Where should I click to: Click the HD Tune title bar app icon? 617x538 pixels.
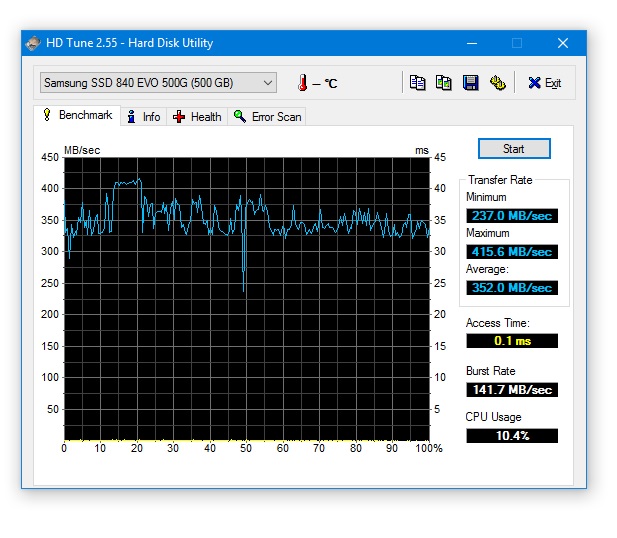tap(33, 43)
